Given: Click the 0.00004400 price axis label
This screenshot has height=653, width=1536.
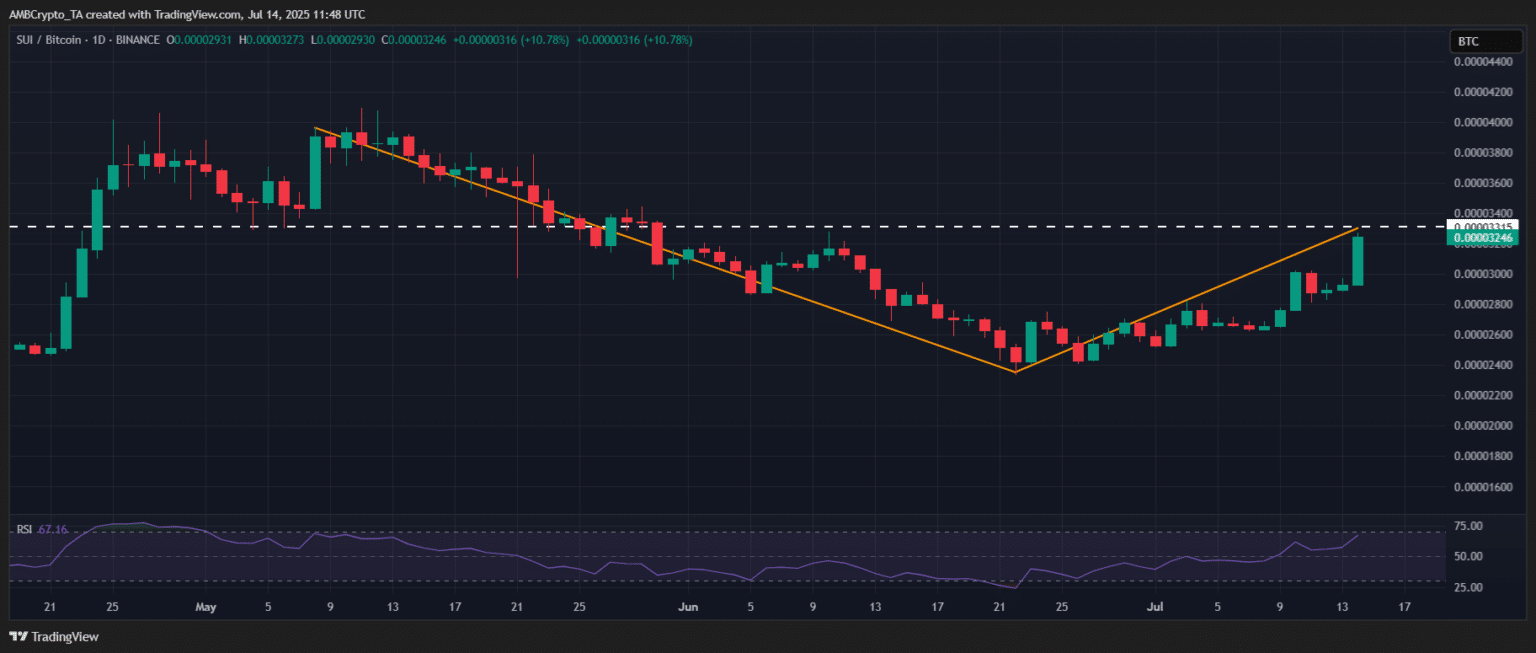Looking at the screenshot, I should tap(1484, 61).
